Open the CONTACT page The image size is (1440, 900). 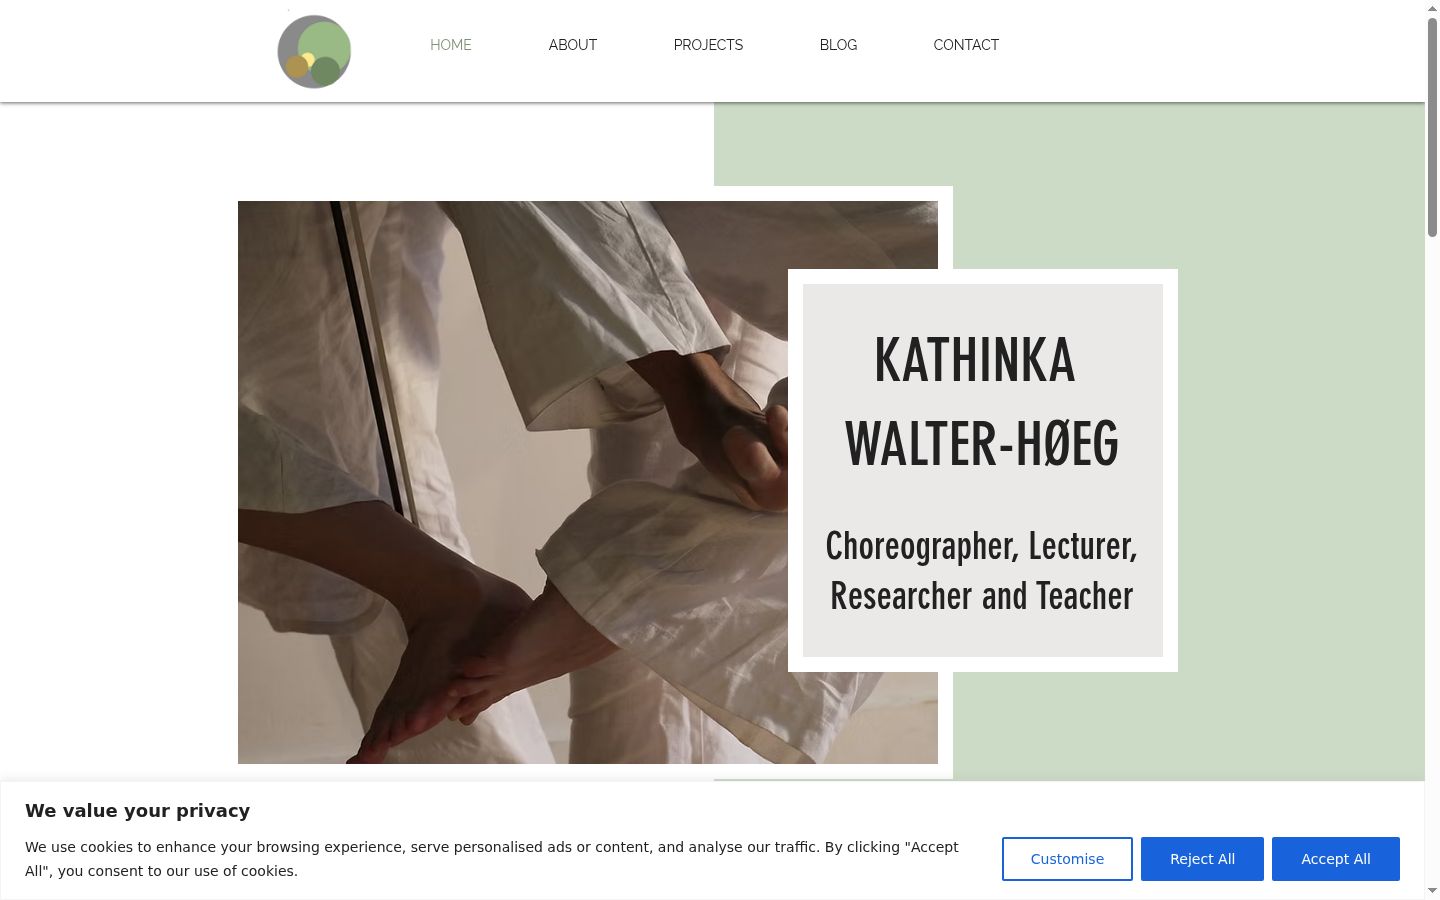coord(966,45)
